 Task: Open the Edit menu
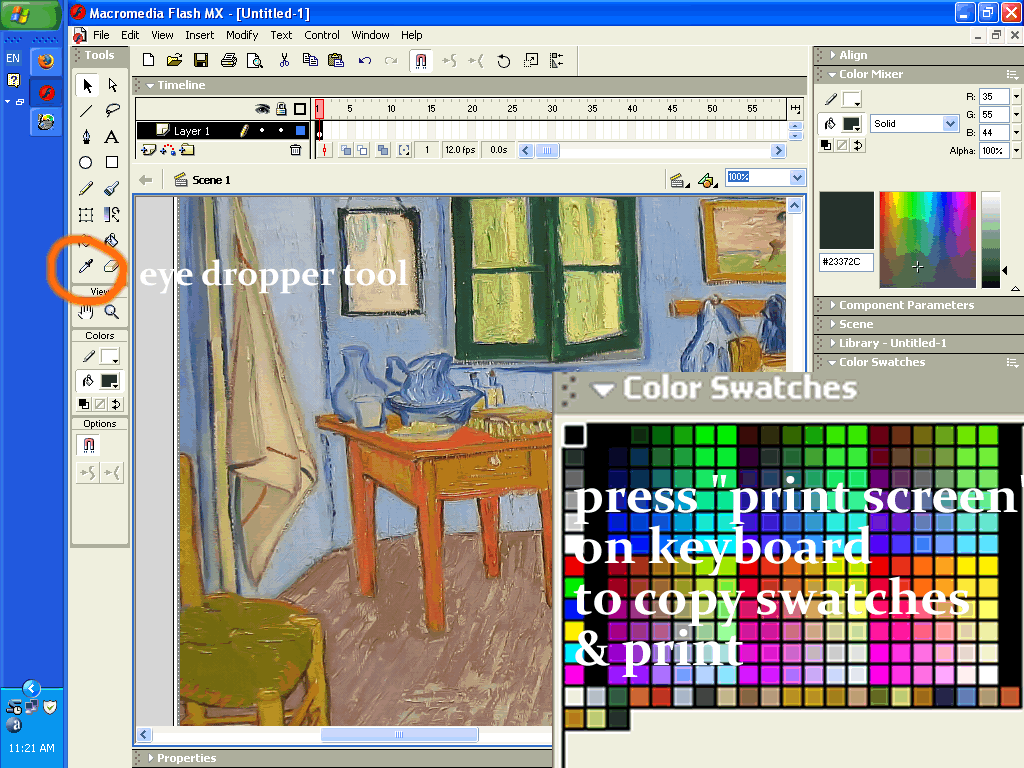(x=130, y=35)
